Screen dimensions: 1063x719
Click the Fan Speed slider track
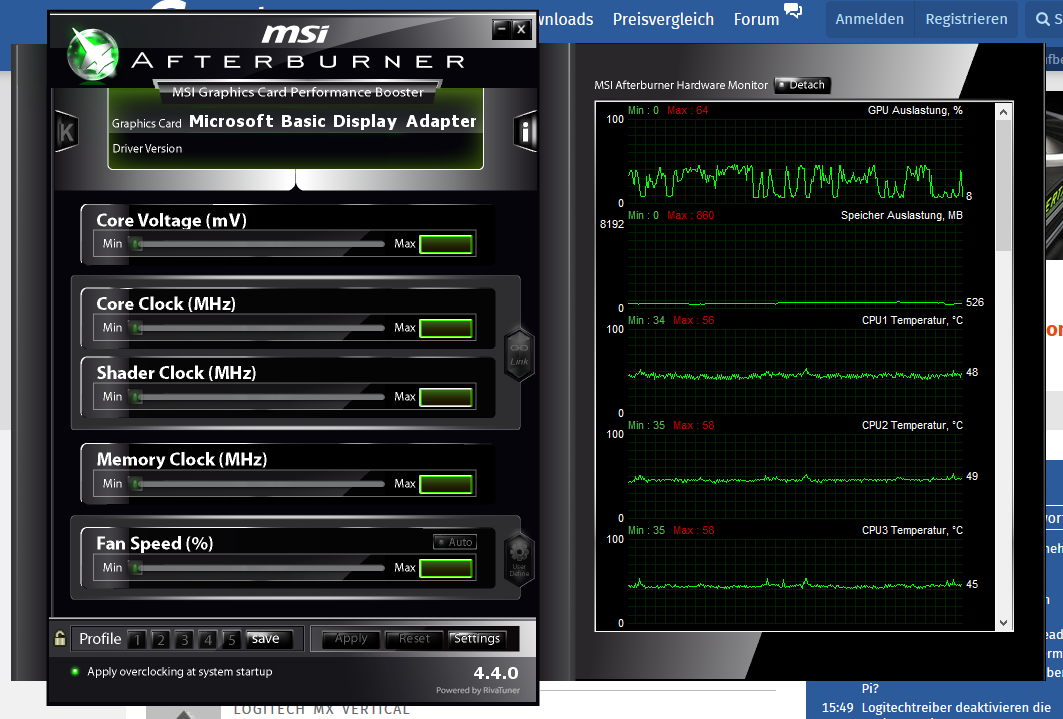[x=258, y=568]
